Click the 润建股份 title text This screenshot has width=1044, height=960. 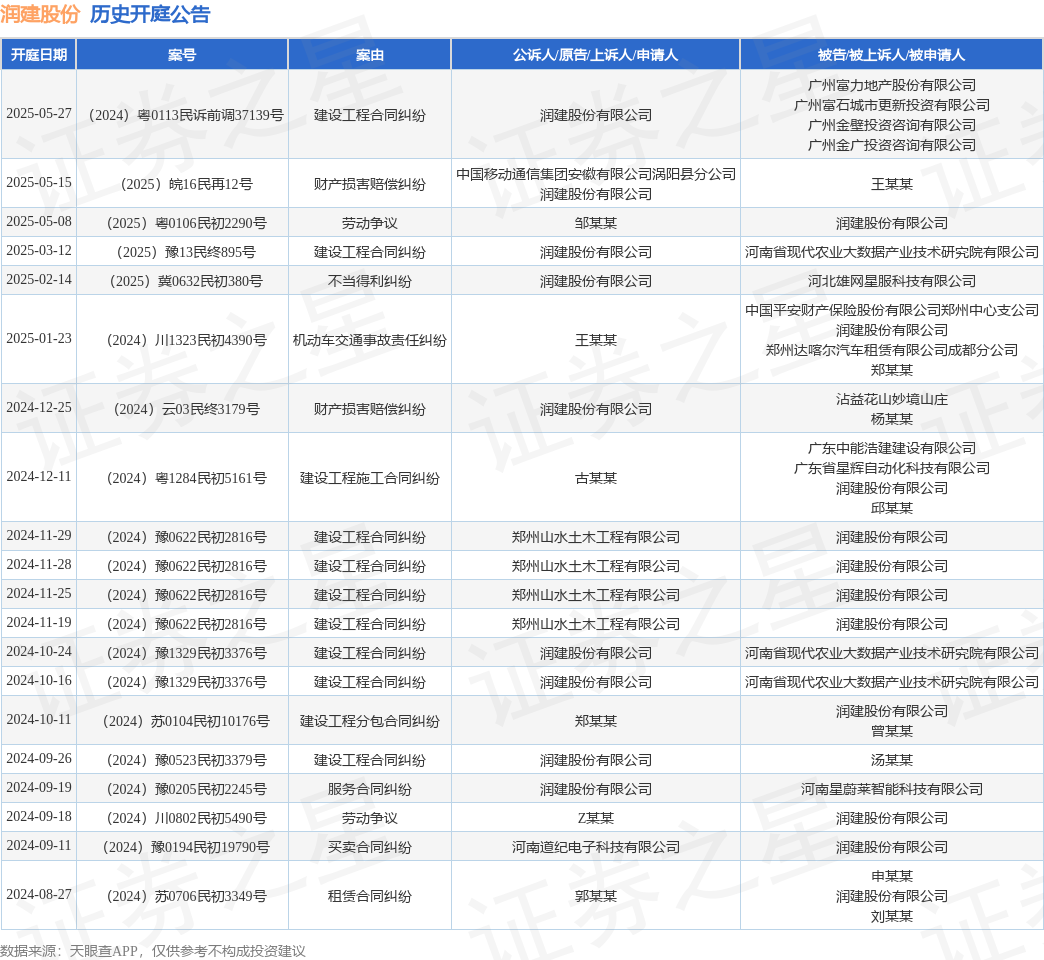tap(40, 14)
